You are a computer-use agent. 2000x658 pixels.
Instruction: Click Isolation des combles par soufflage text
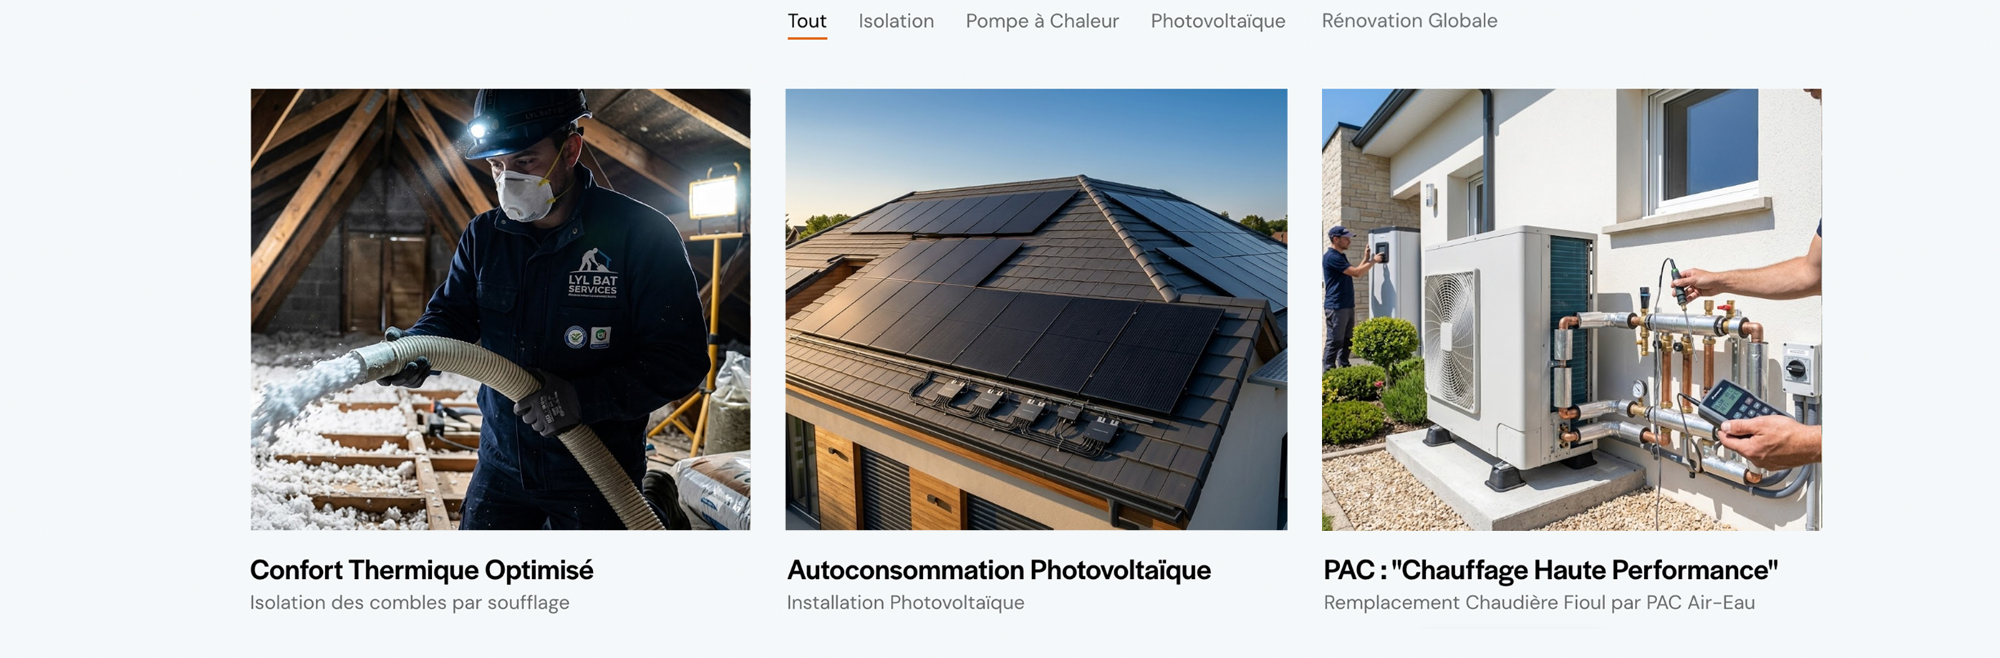[x=410, y=603]
